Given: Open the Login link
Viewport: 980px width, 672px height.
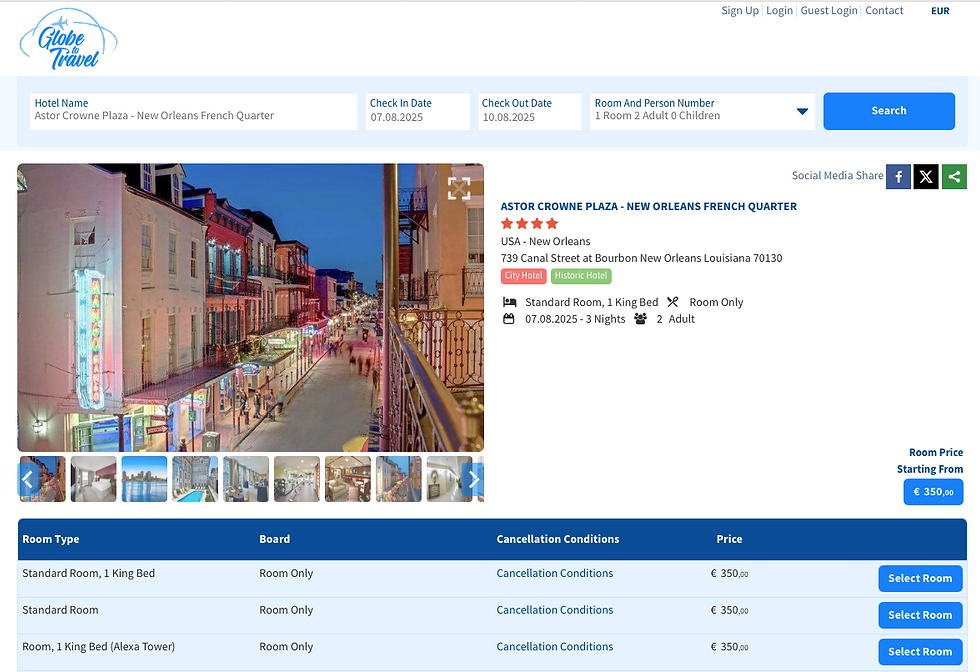Looking at the screenshot, I should pyautogui.click(x=779, y=11).
